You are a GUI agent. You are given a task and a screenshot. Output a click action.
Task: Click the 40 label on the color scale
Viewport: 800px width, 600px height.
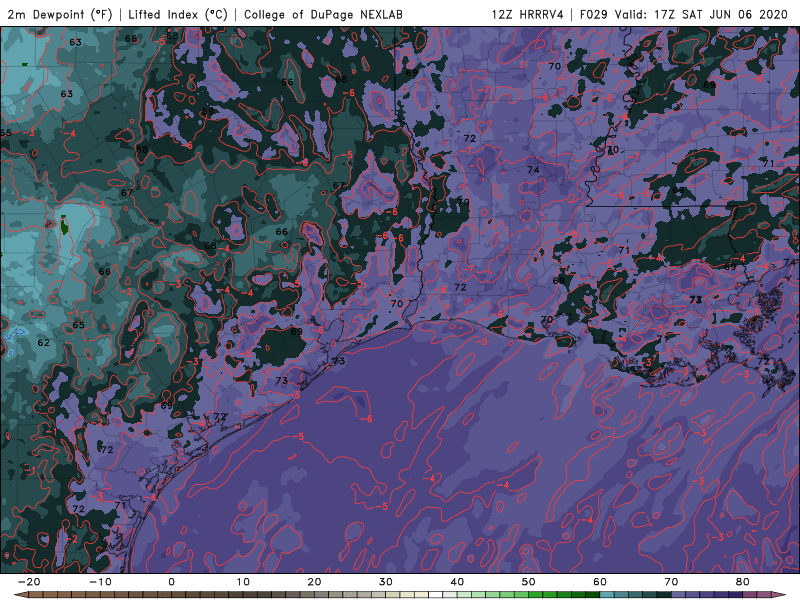(x=457, y=582)
